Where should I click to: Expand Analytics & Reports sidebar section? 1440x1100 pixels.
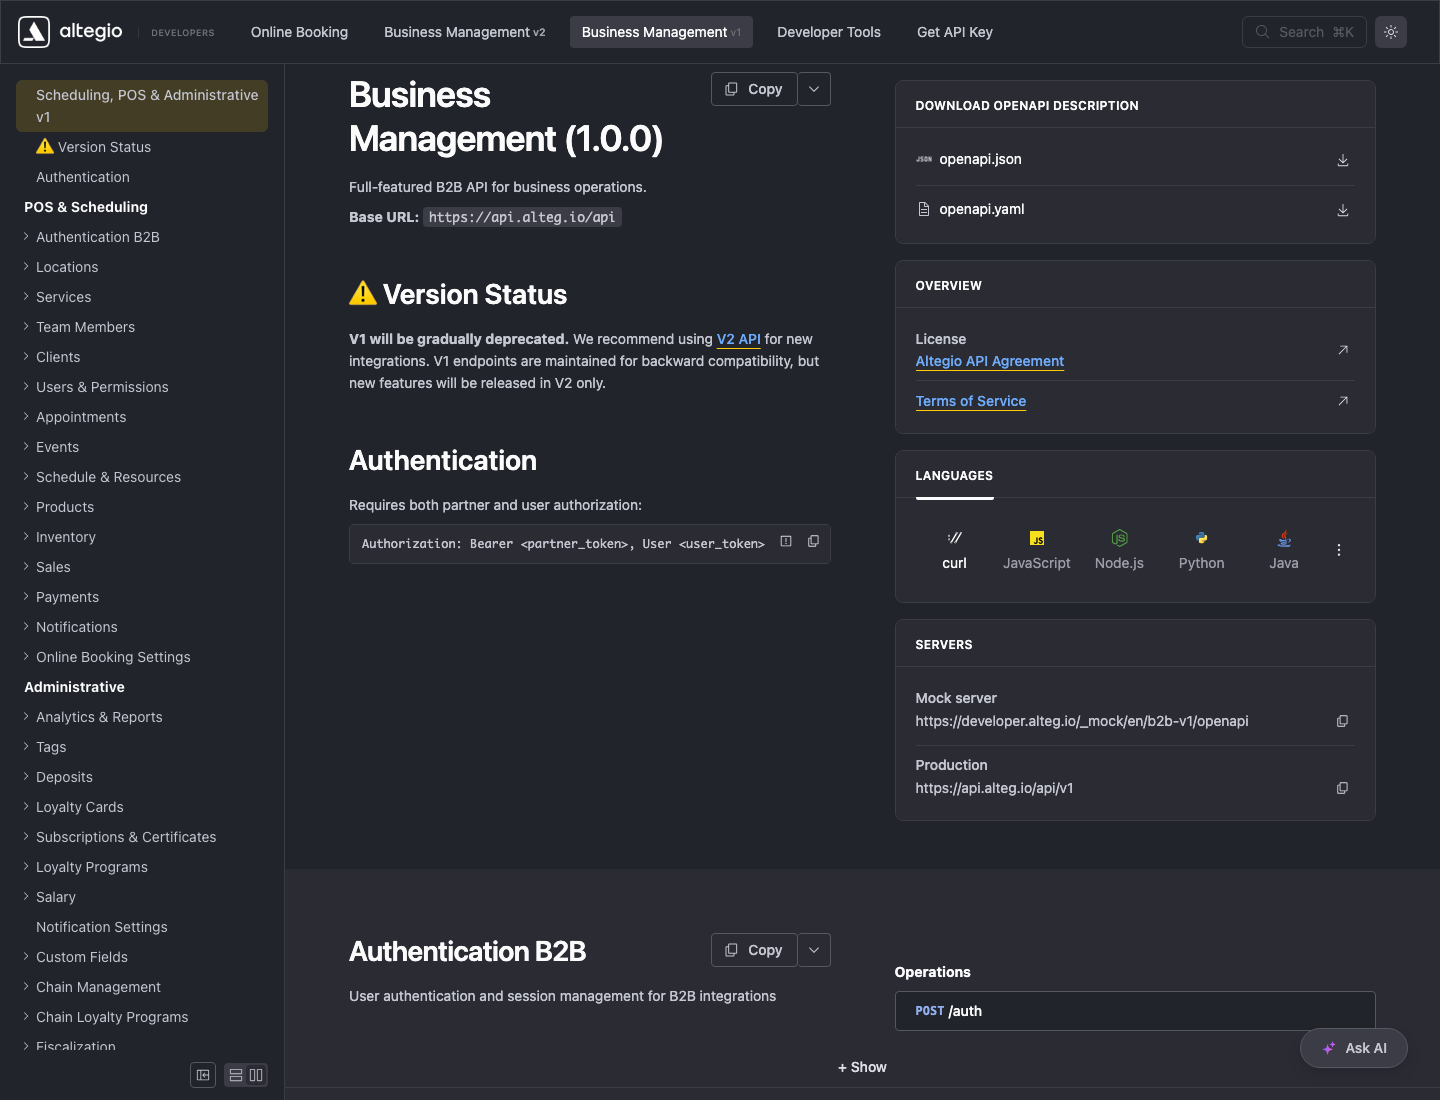click(x=99, y=717)
